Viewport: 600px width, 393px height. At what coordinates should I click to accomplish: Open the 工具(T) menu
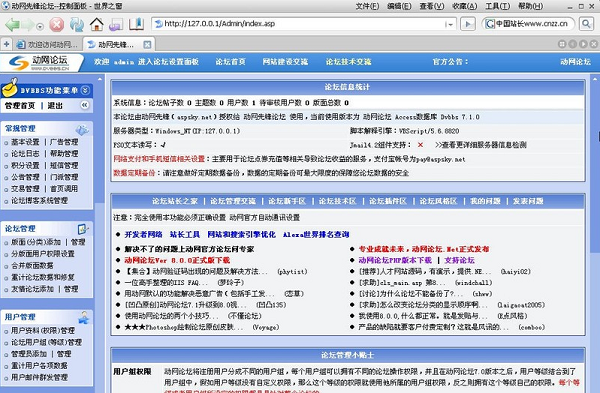coord(497,6)
